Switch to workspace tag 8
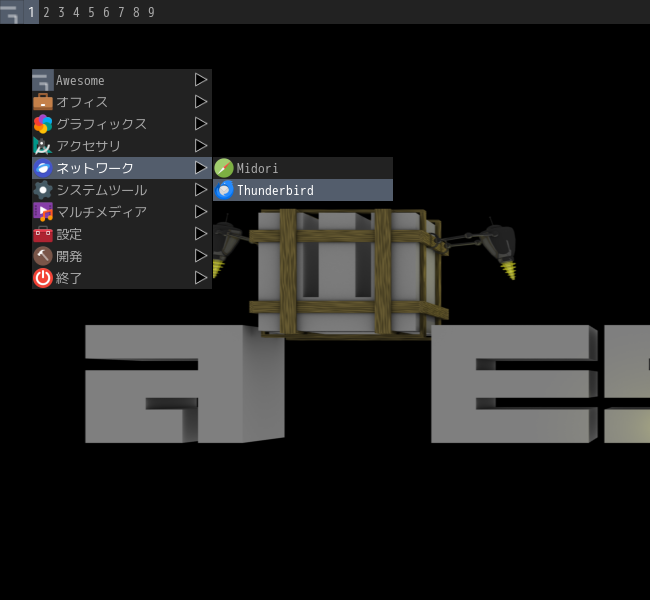Image resolution: width=650 pixels, height=600 pixels. pos(136,12)
